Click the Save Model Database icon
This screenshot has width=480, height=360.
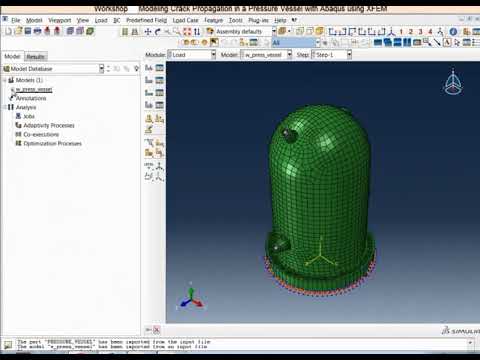point(28,31)
